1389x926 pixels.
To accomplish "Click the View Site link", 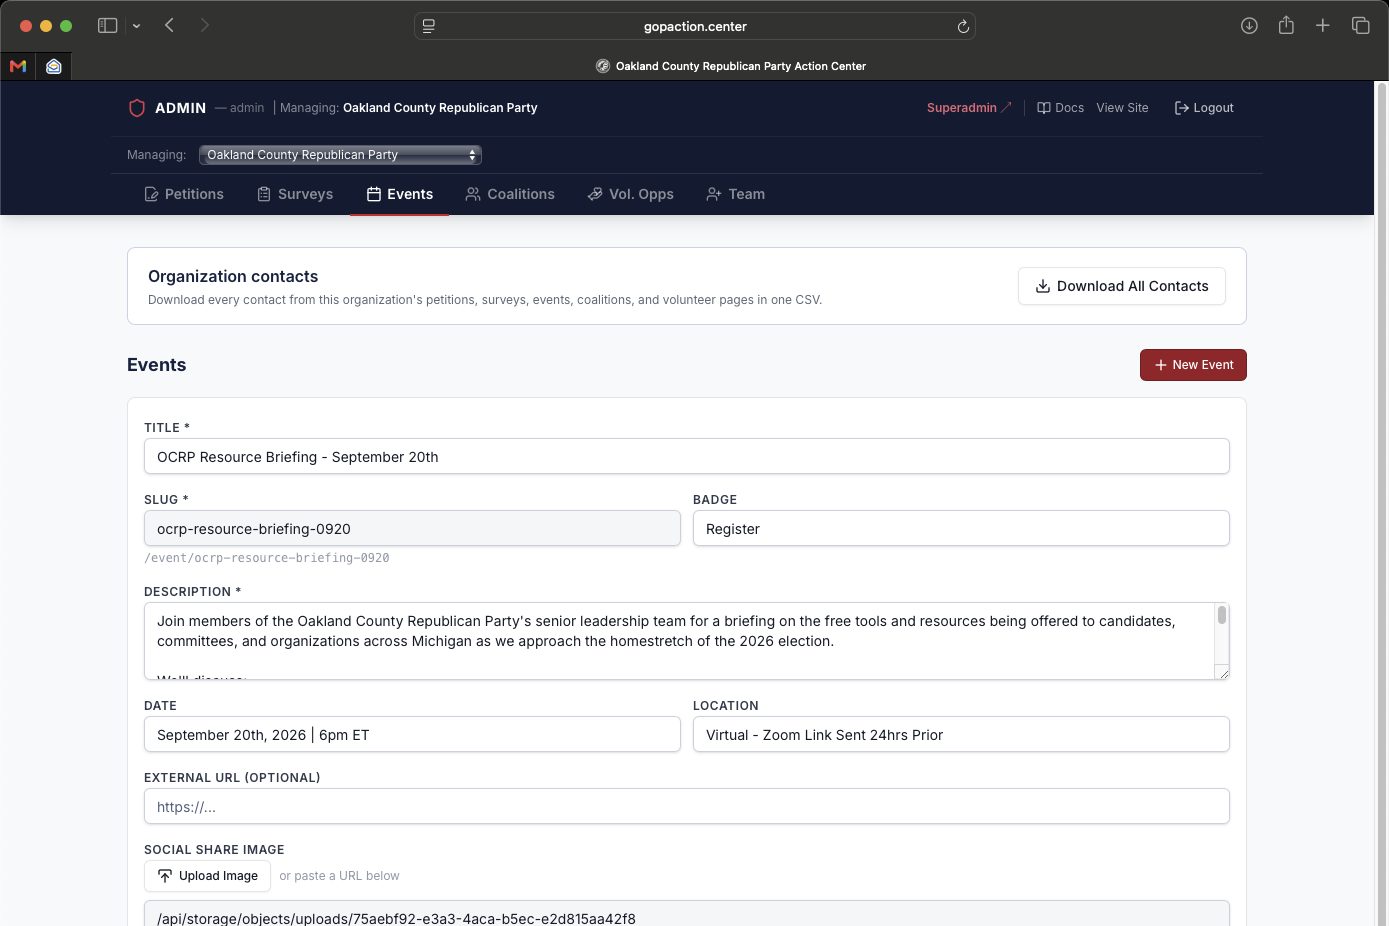I will point(1122,108).
